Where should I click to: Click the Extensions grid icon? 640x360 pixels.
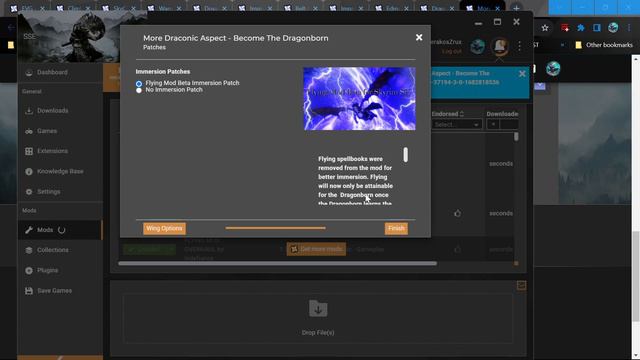click(x=29, y=151)
